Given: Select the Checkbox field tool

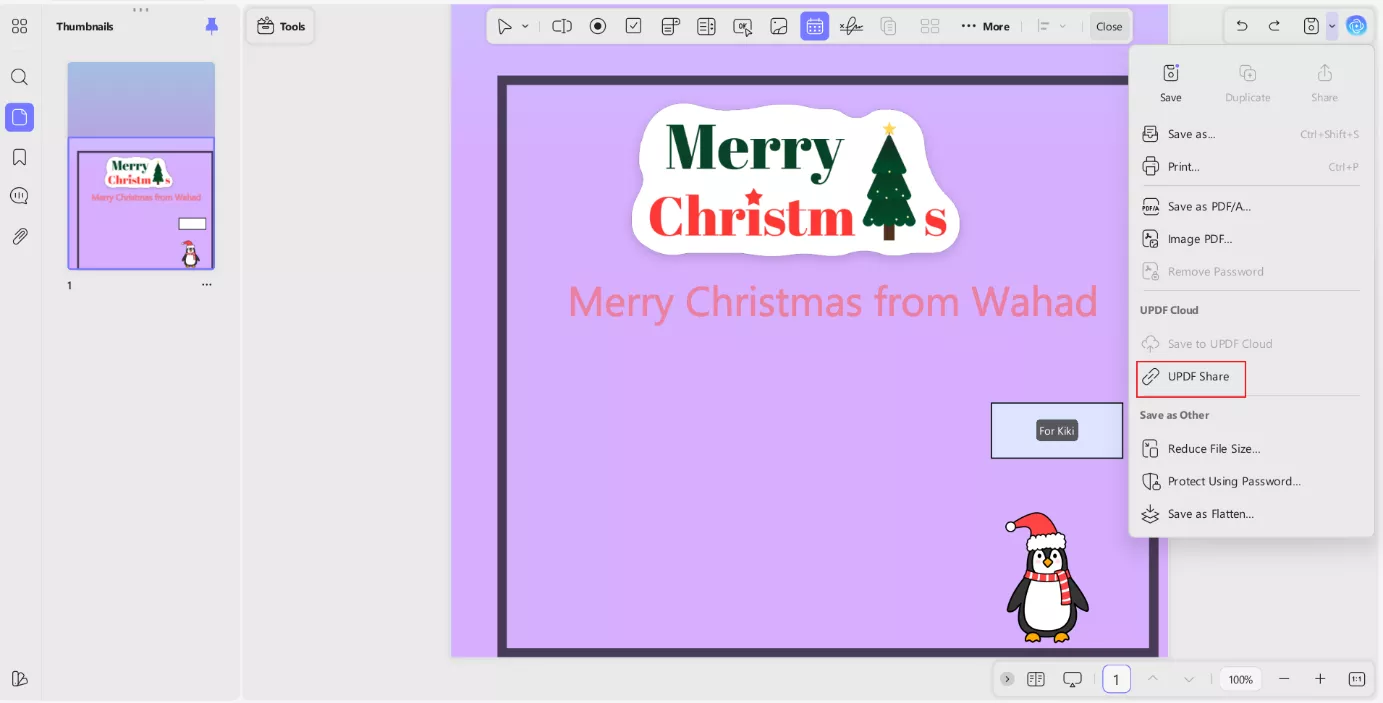Looking at the screenshot, I should [633, 26].
